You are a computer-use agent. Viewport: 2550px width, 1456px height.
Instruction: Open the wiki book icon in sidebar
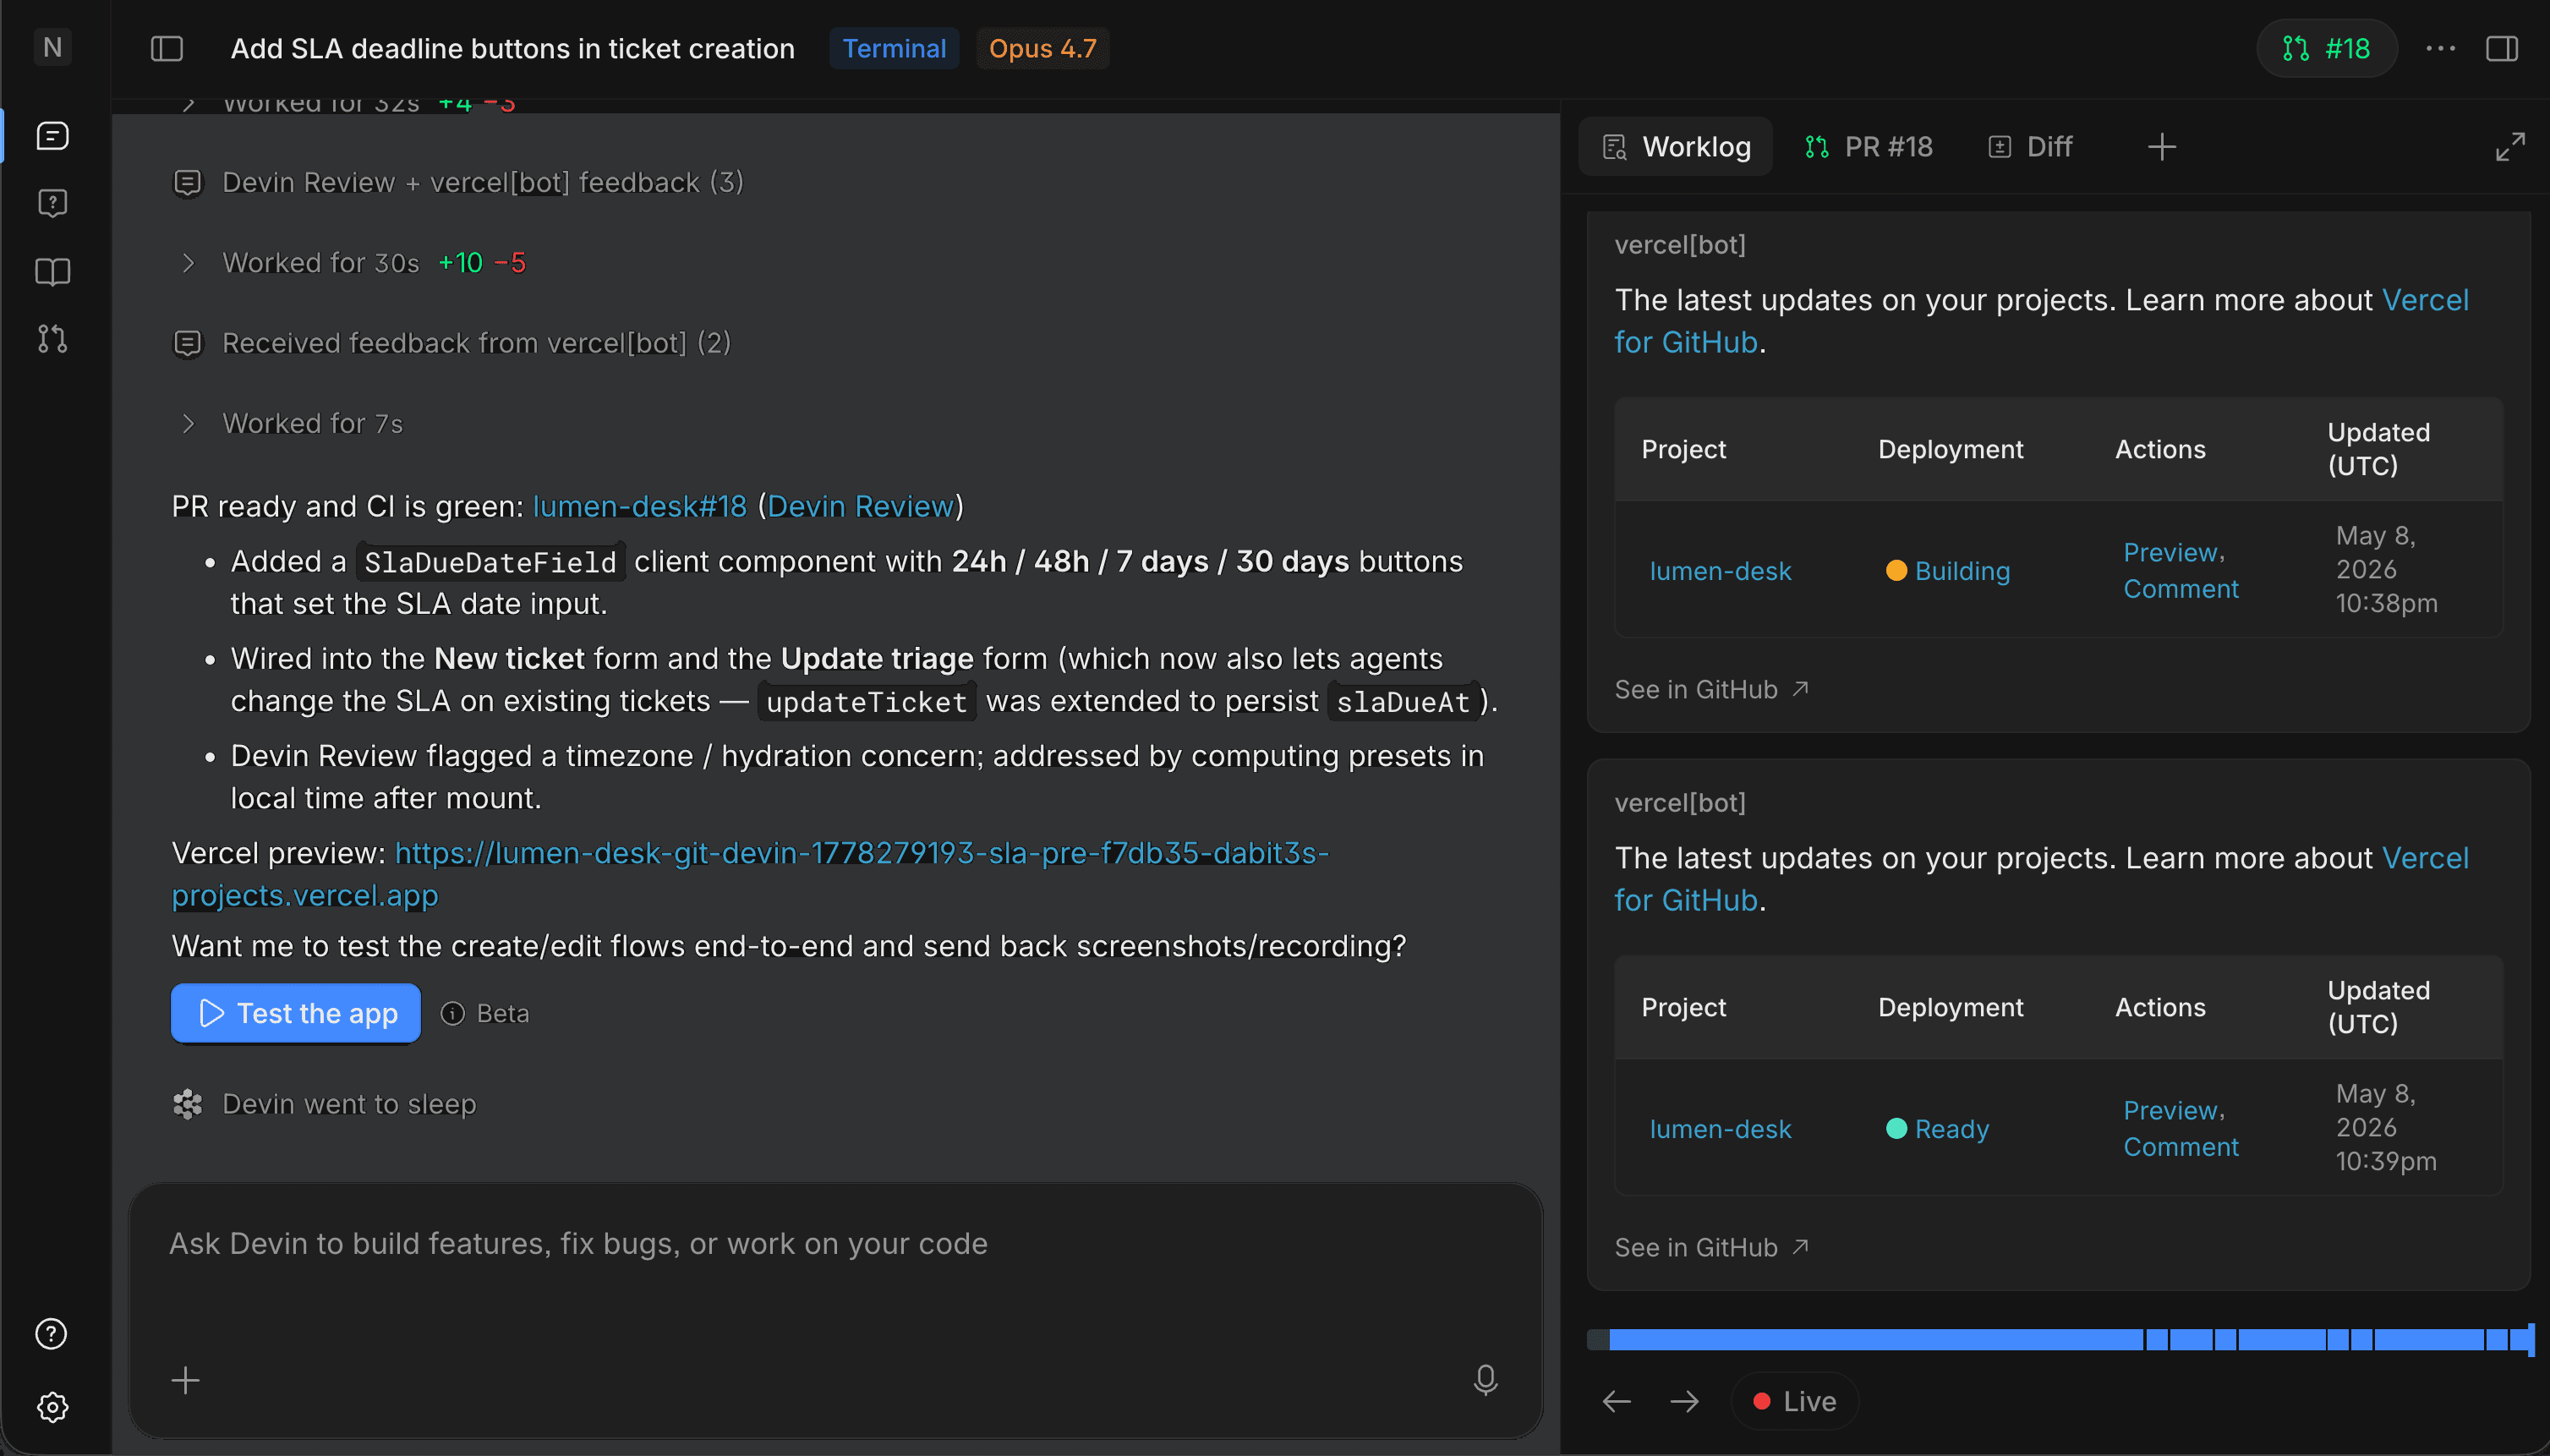(53, 272)
